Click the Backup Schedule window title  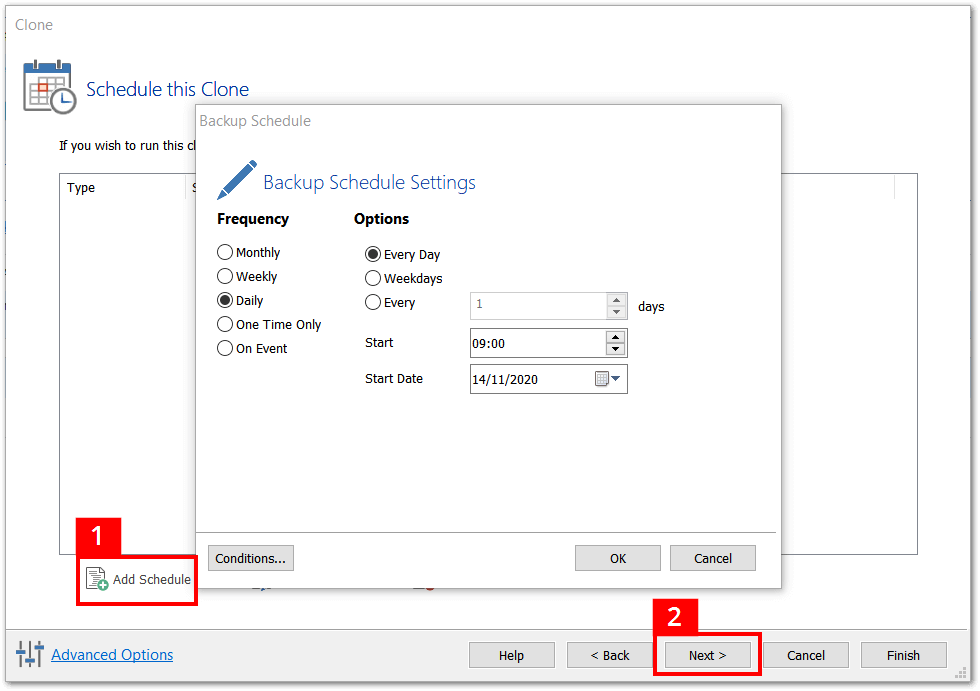pos(255,121)
